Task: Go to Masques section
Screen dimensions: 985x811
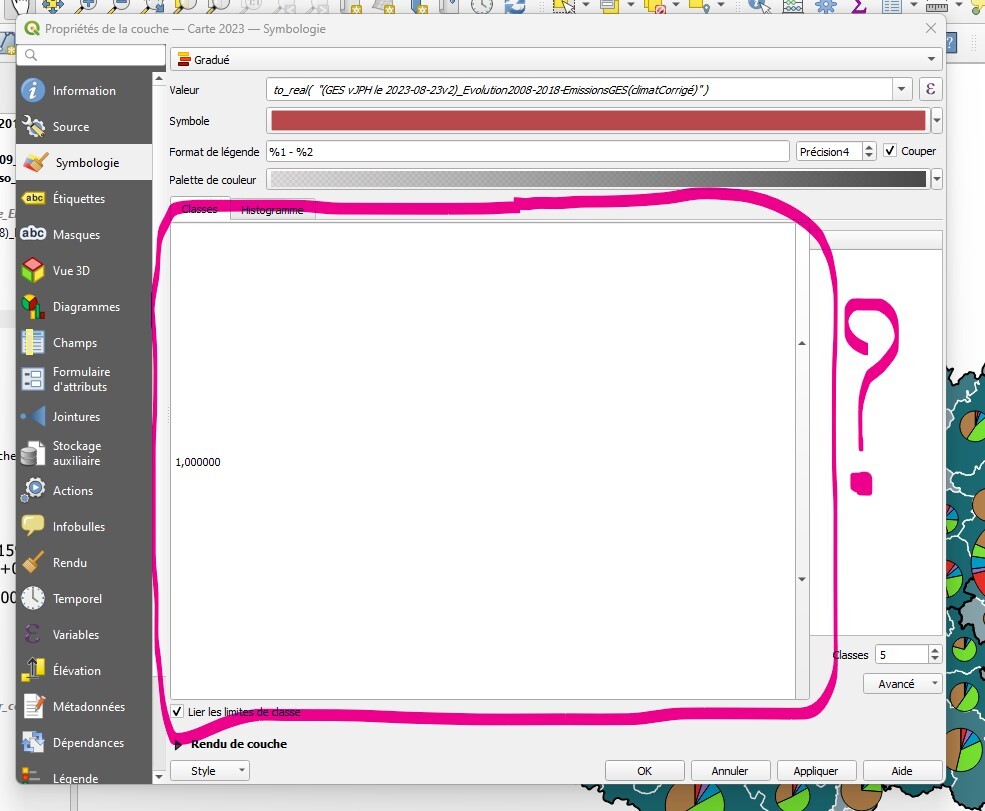Action: tap(76, 235)
